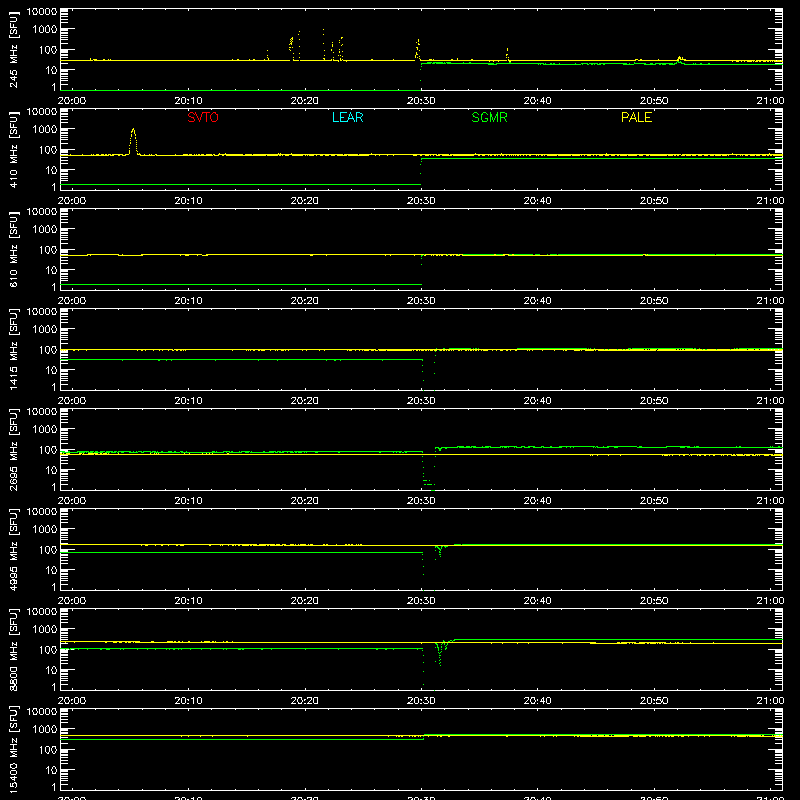
Task: Click the 10 value on the 1415 MHz axis
Action: tap(51, 370)
